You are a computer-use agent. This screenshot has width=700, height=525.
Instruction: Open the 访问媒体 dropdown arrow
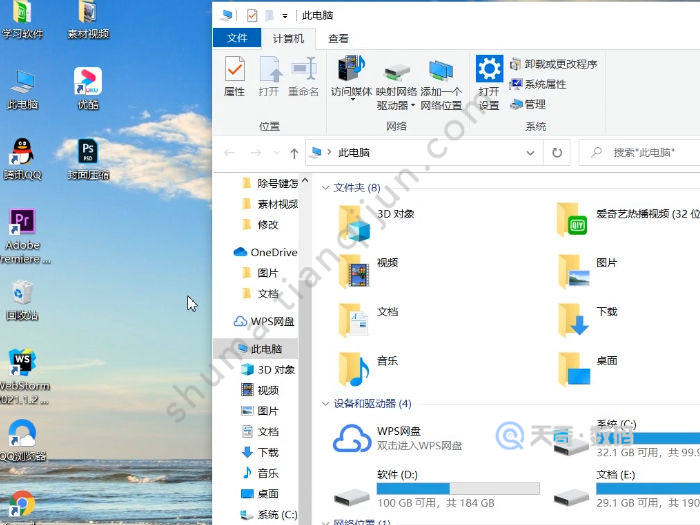point(352,99)
